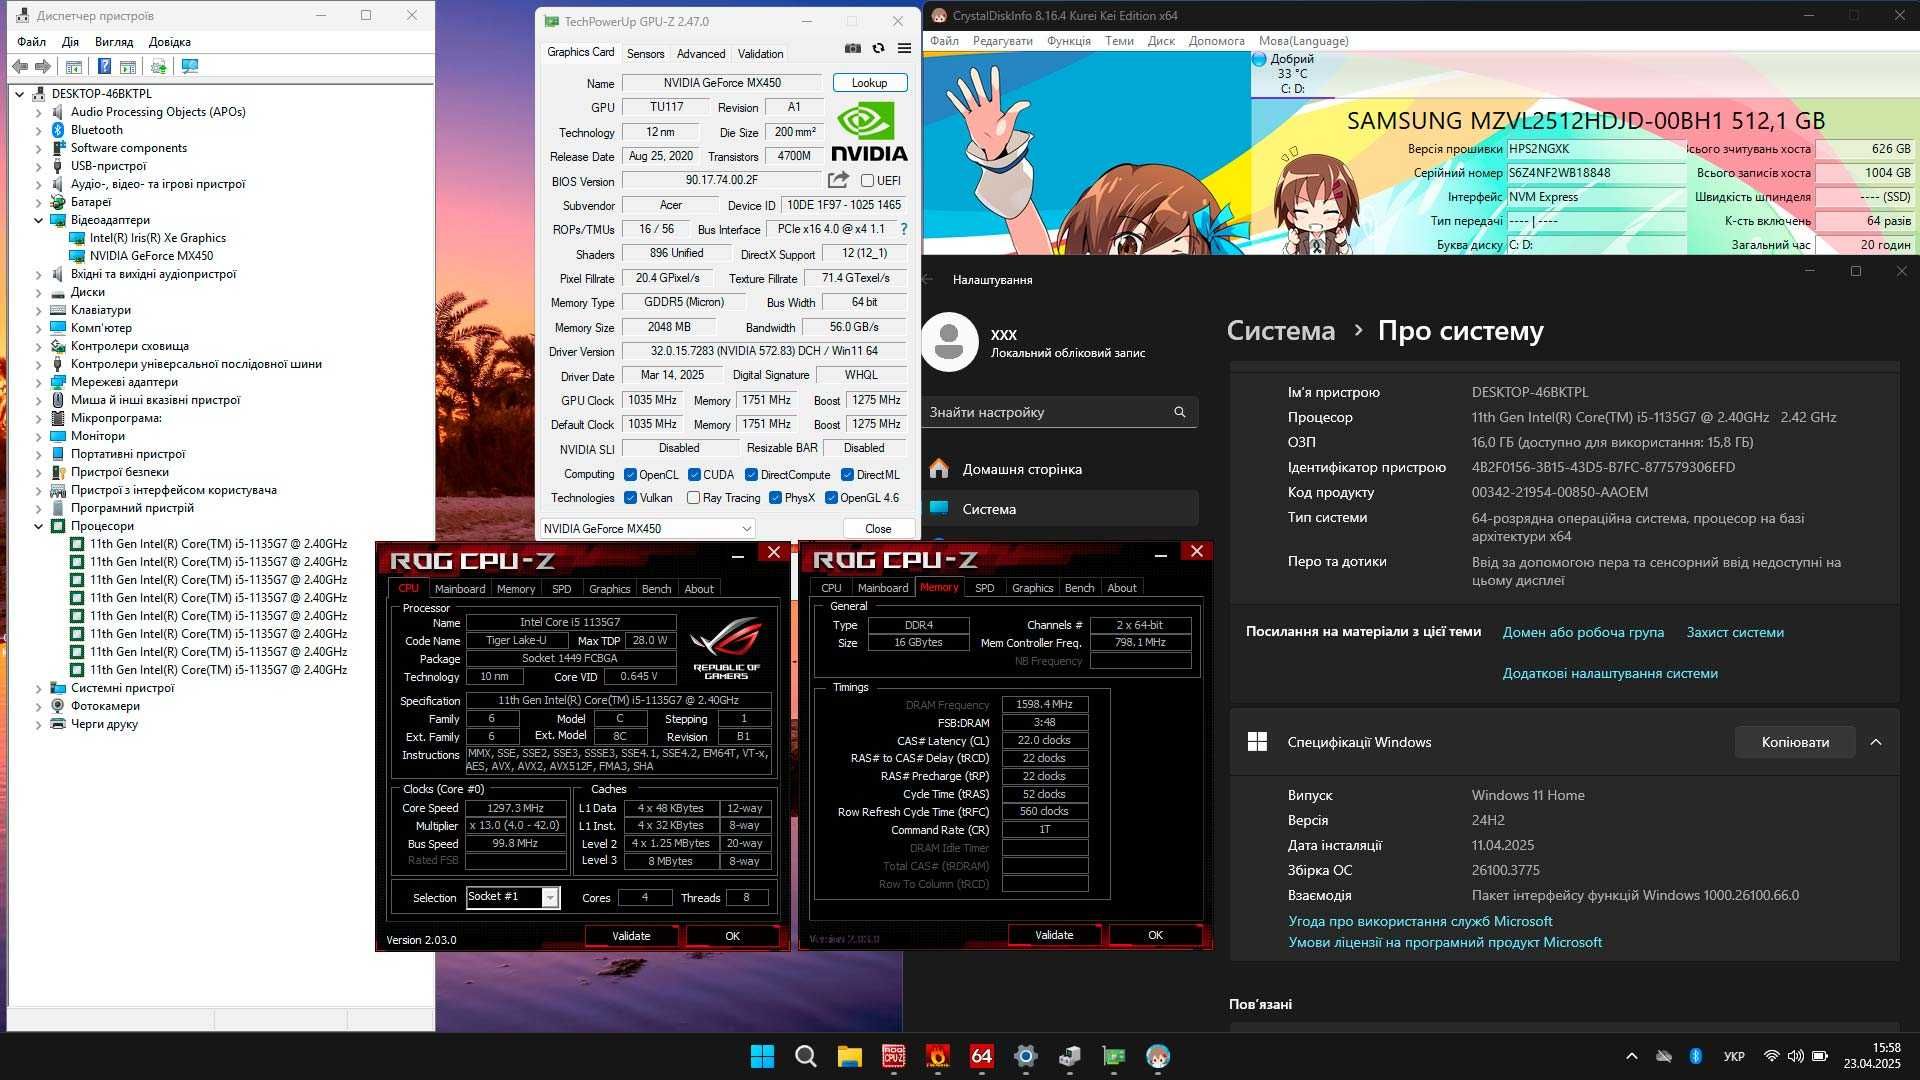Viewport: 1920px width, 1080px height.
Task: Click the forward arrow in Device Manager toolbar
Action: pyautogui.click(x=43, y=66)
